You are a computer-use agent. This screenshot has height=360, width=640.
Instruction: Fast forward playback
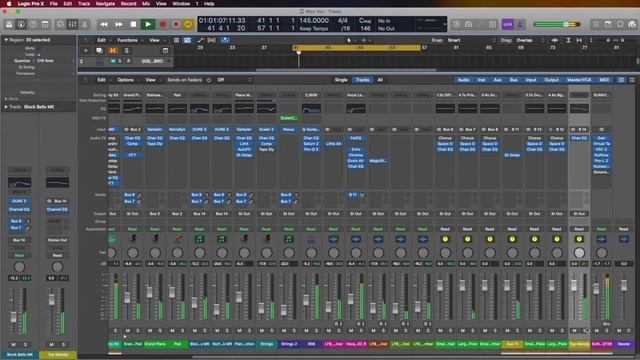[119, 24]
